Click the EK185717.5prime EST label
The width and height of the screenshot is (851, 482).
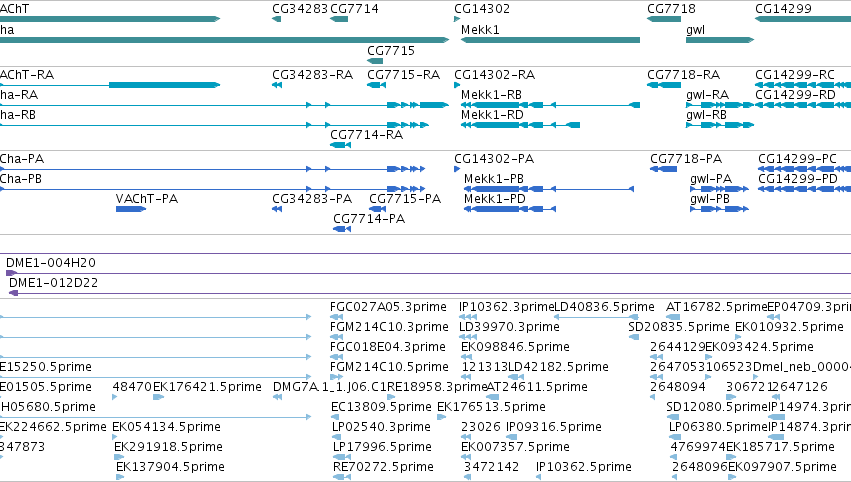tap(780, 447)
